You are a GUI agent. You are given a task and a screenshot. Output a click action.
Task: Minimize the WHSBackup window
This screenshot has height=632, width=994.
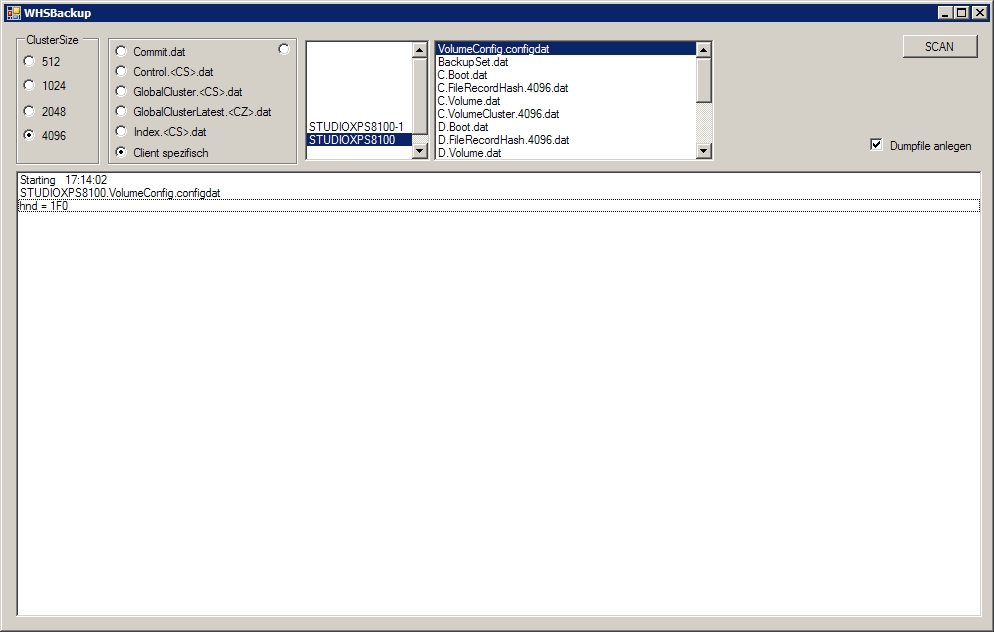point(945,13)
